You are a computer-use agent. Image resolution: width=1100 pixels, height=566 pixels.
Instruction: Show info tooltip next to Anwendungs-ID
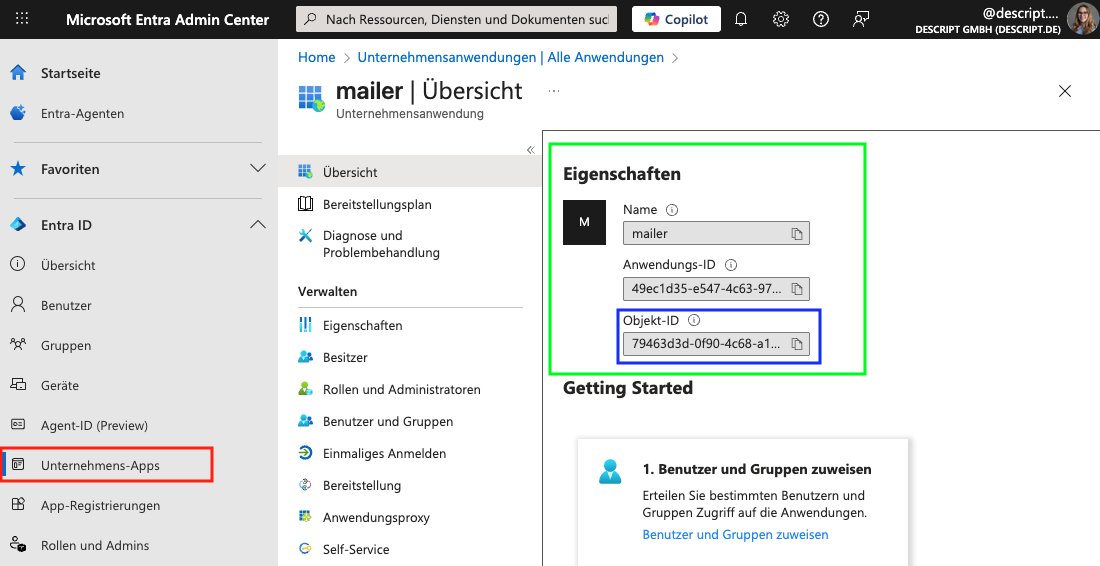(730, 265)
